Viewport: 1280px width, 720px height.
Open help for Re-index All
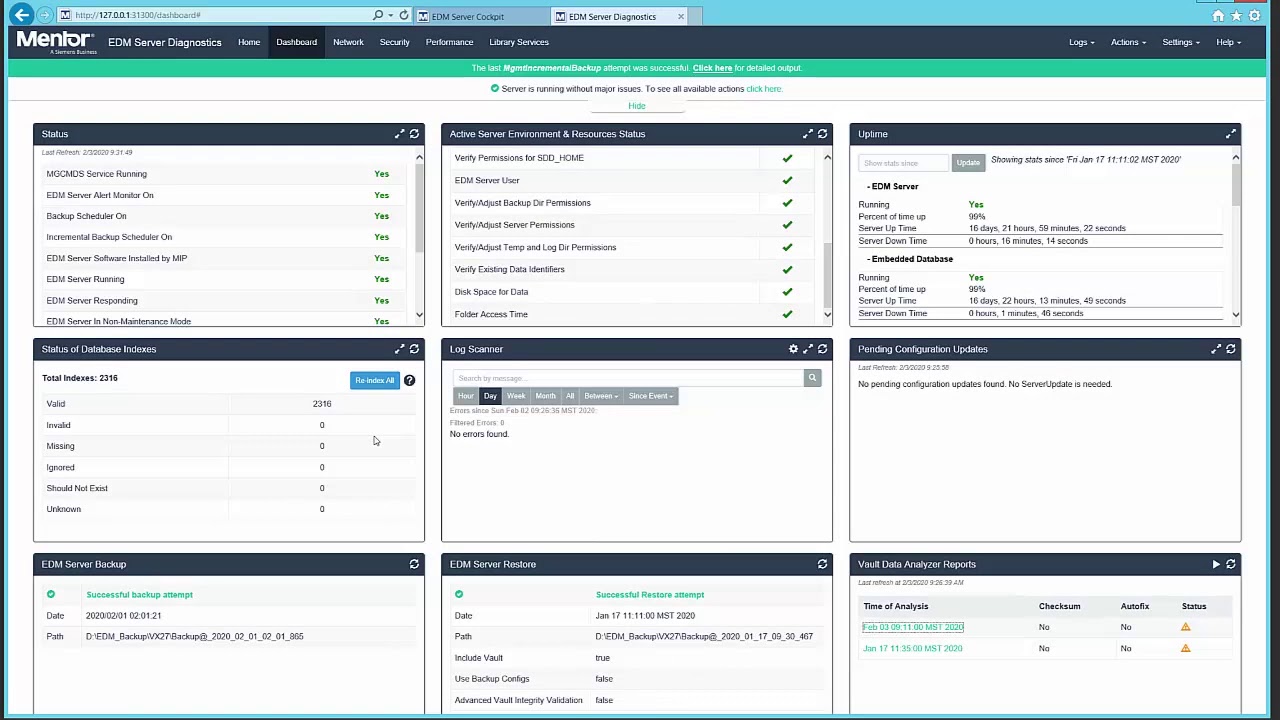click(409, 380)
